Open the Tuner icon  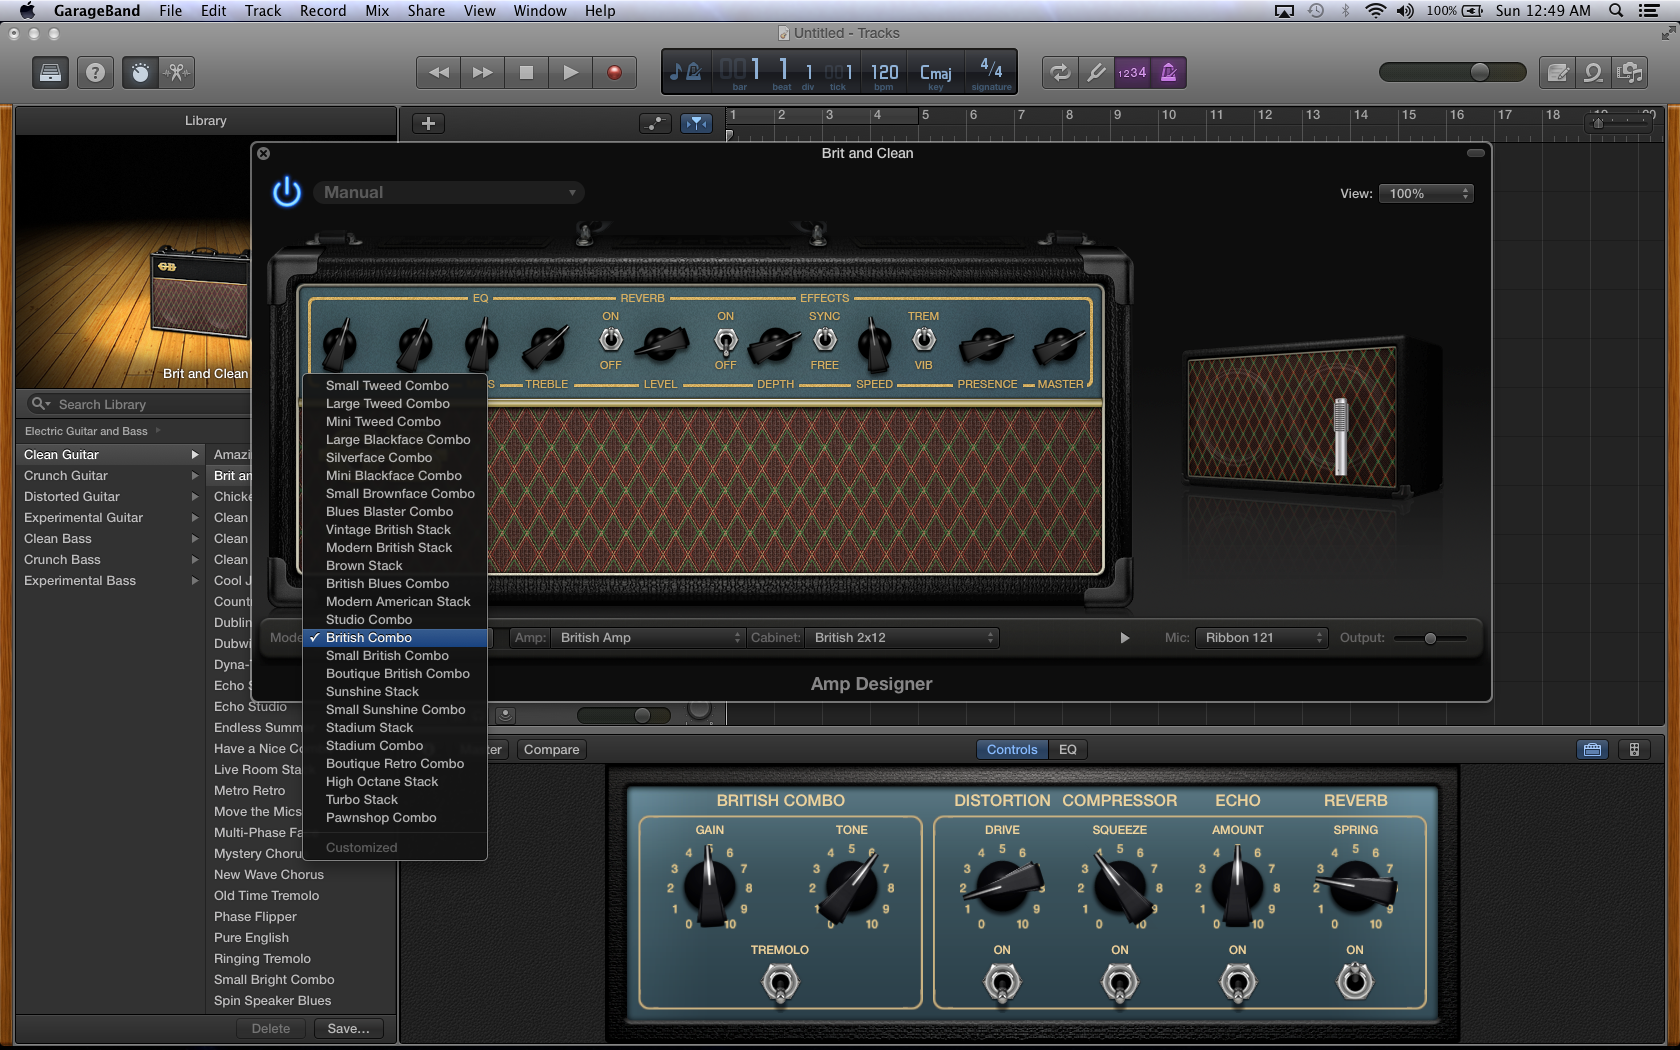(1096, 72)
